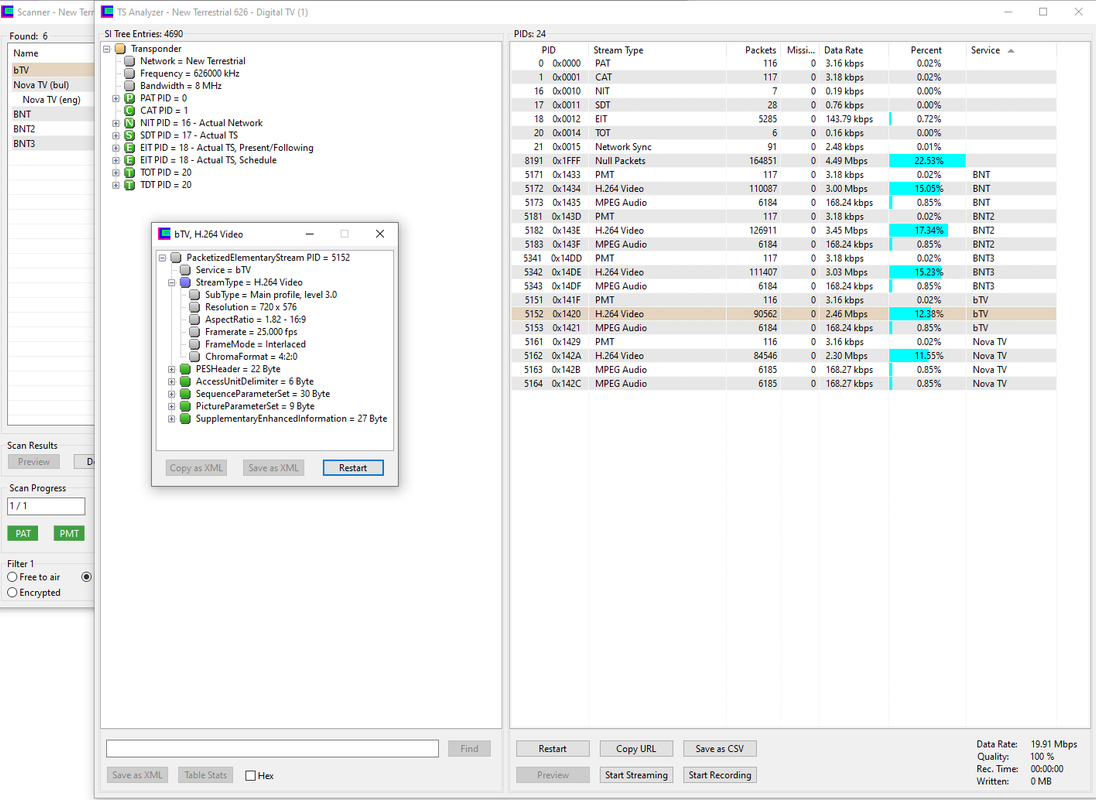
Task: Select the Free to air radio button
Action: click(13, 577)
